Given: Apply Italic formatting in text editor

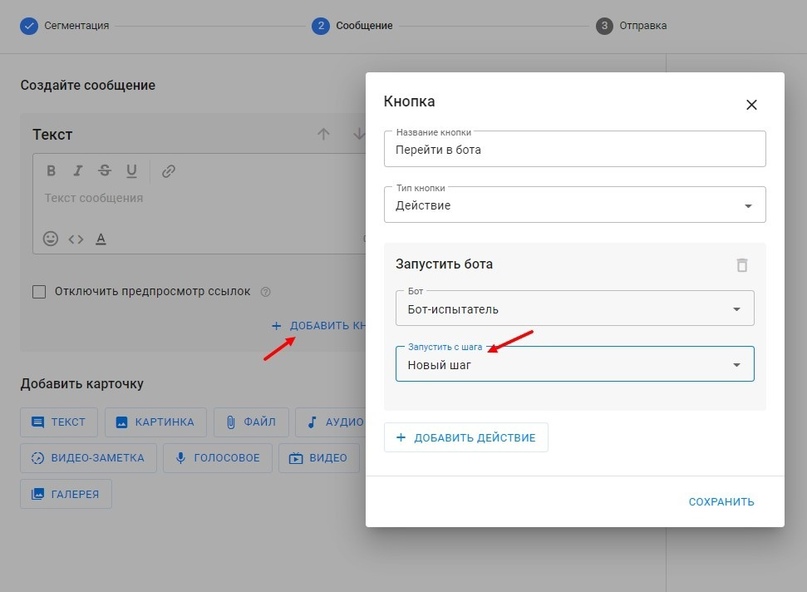Looking at the screenshot, I should pos(77,171).
